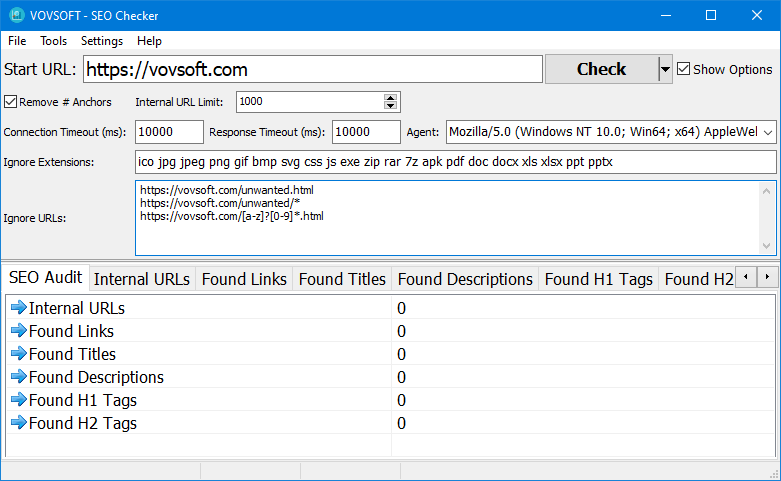Toggle the Remove # Anchors checkbox

10,102
